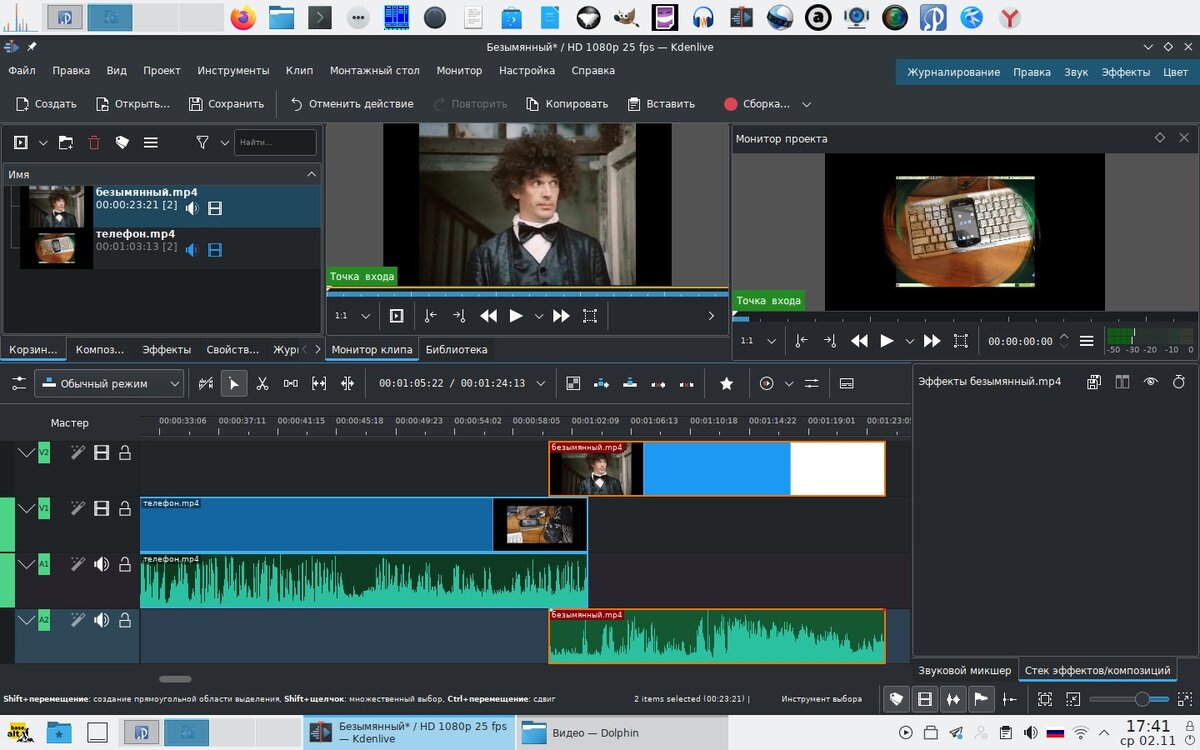
Task: Click the clip monitor seek bar
Action: click(527, 292)
